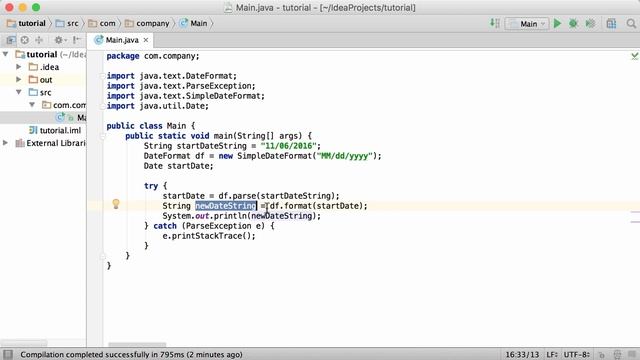
Task: Click com breadcrumb in navigation bar
Action: tap(102, 23)
